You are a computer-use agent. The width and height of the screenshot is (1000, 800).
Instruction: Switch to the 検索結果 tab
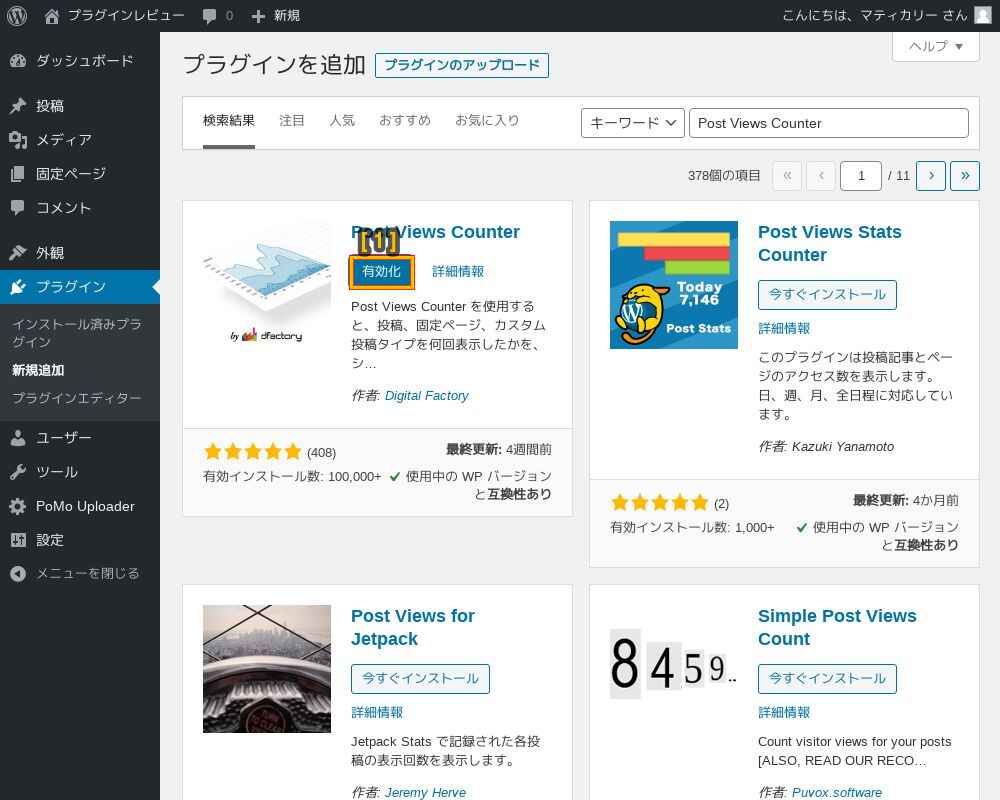click(x=229, y=121)
